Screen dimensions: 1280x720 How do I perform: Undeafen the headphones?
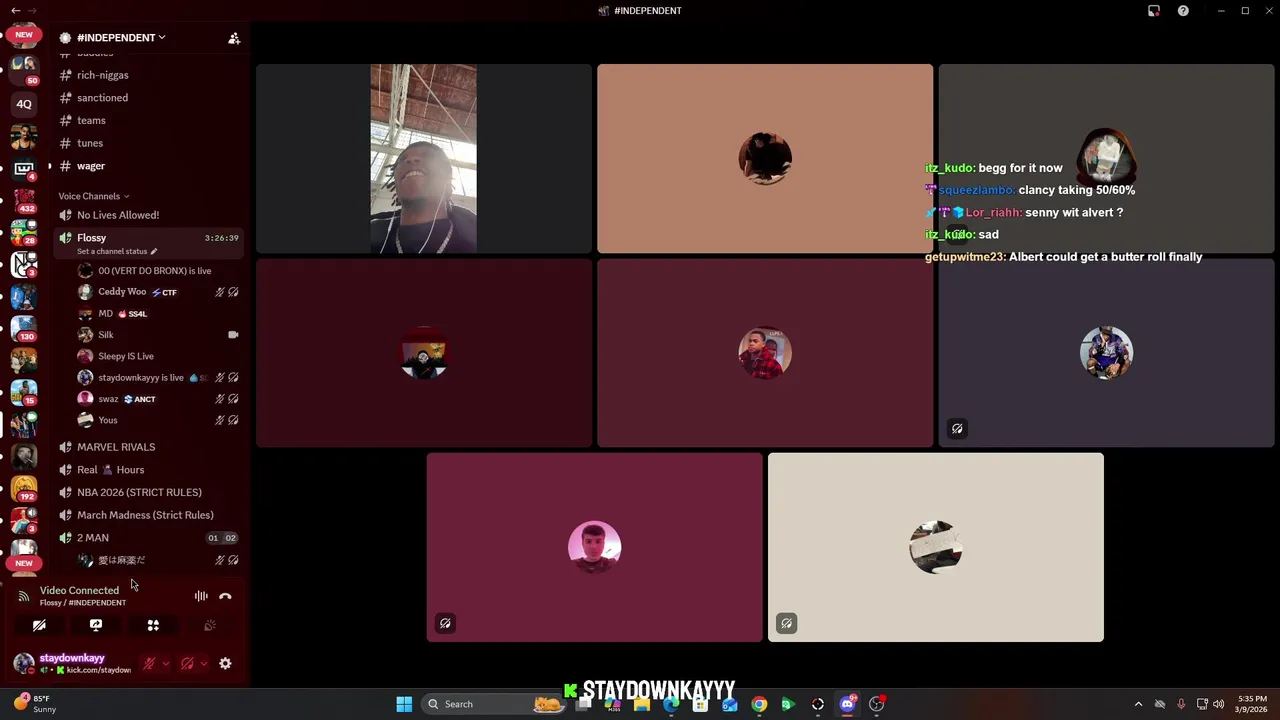pos(187,663)
